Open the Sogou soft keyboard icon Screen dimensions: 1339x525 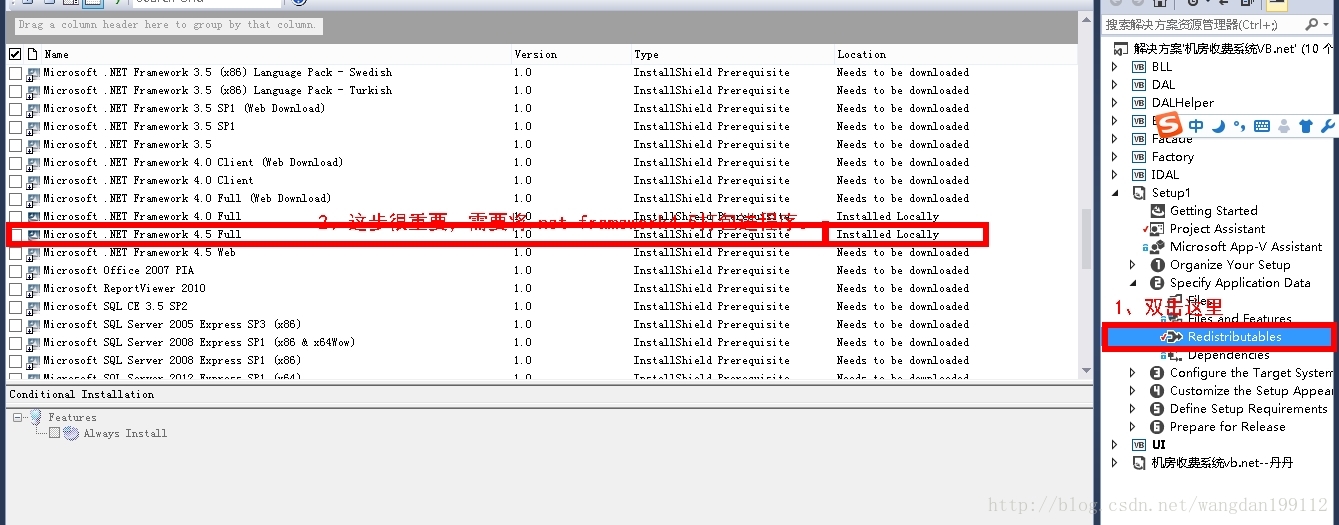click(1262, 126)
